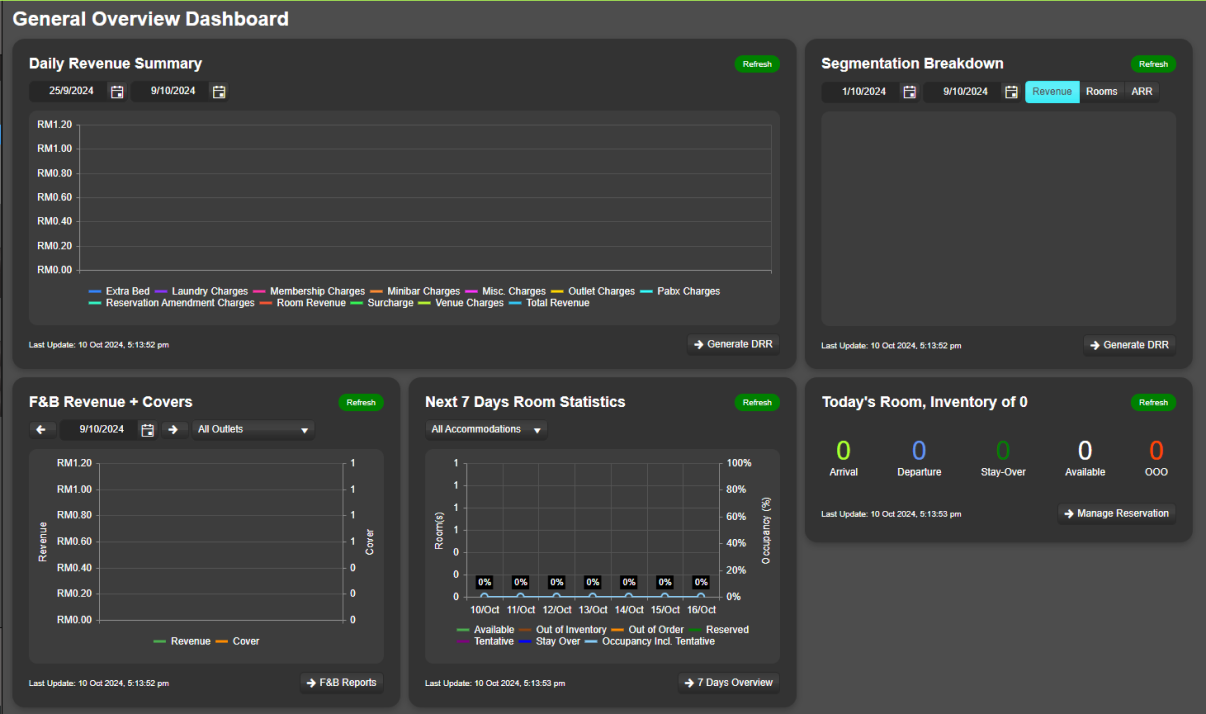Toggle Outlet Charges legend series
The width and height of the screenshot is (1206, 714).
[593, 292]
